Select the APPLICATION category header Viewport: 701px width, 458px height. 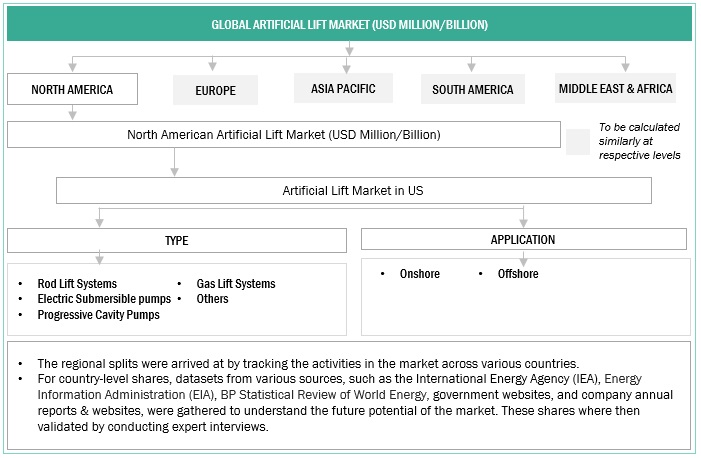(523, 240)
